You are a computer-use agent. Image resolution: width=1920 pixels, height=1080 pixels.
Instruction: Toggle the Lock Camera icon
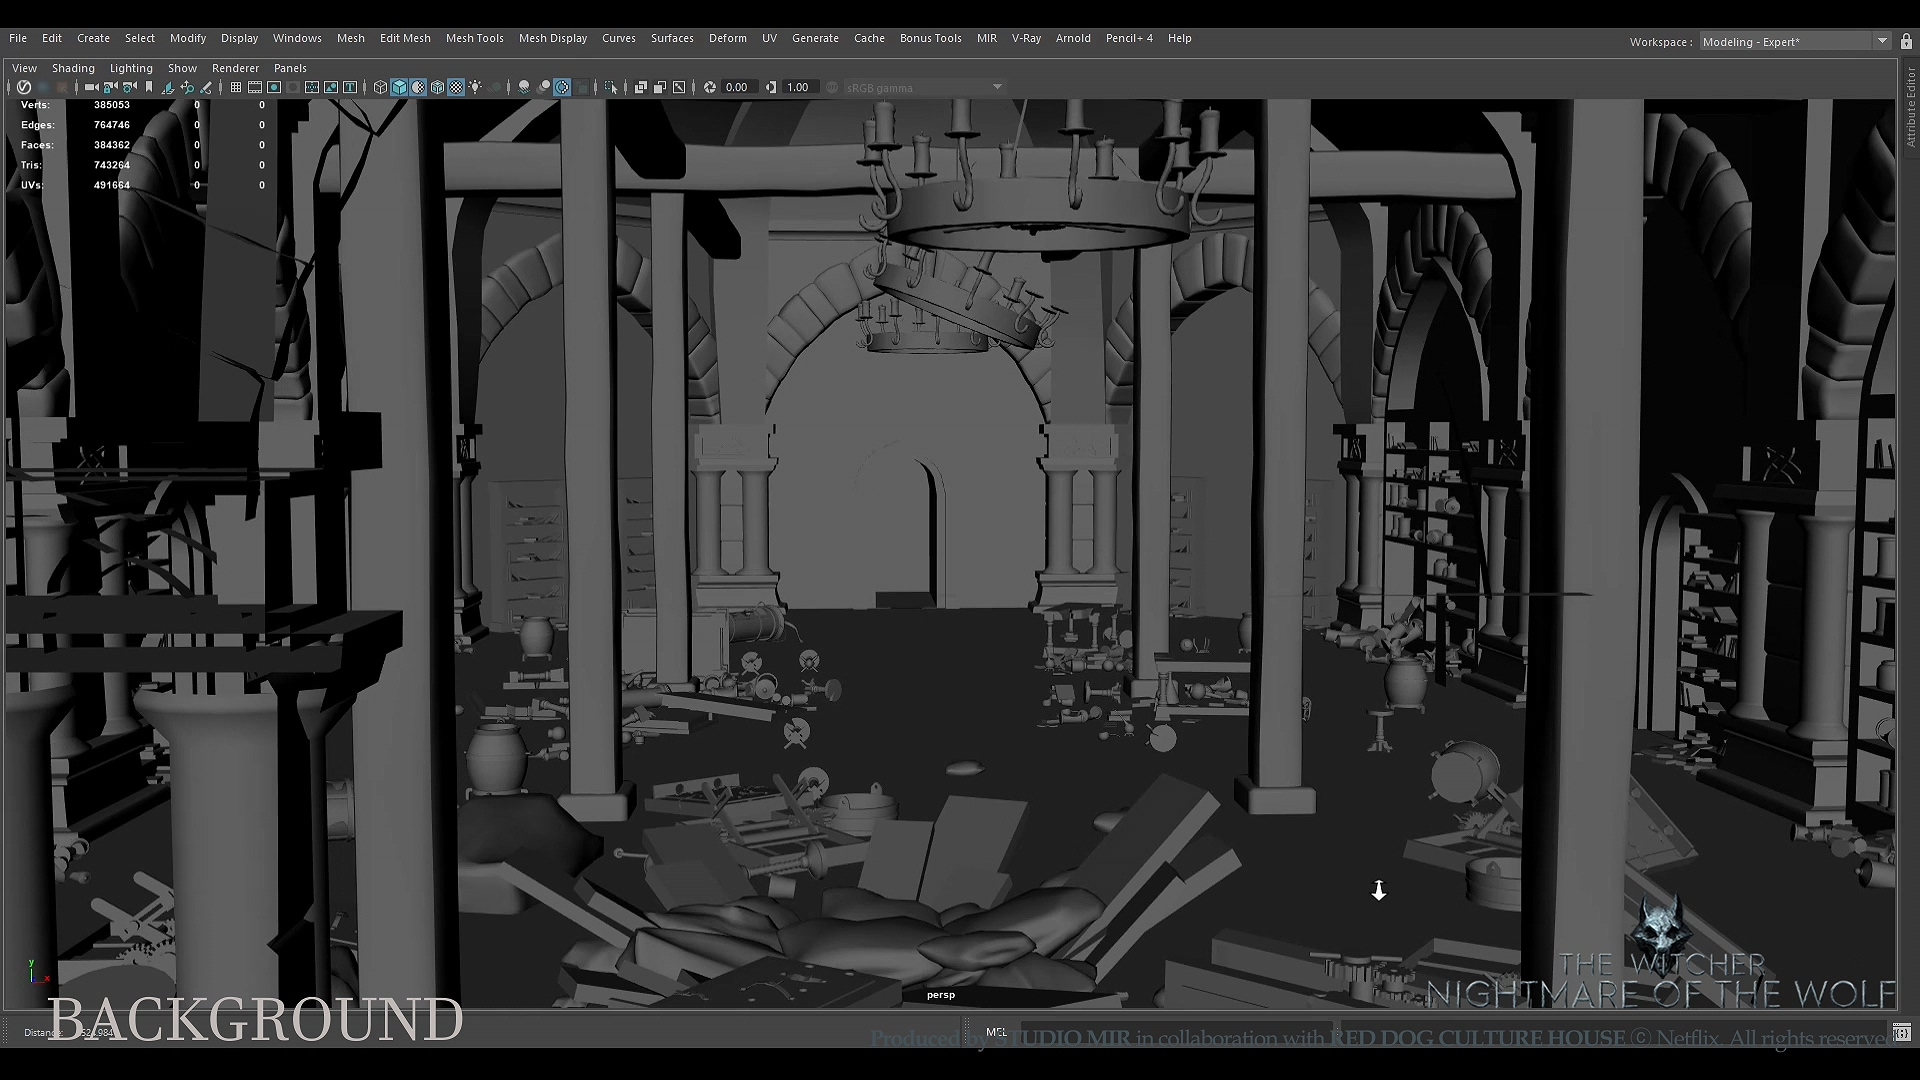coord(110,87)
